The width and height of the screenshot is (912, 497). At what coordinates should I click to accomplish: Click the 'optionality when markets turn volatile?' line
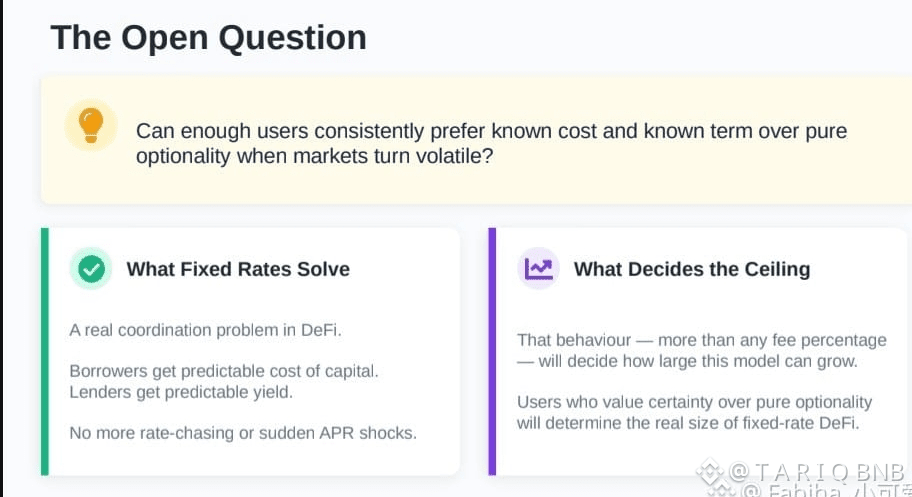tap(315, 156)
